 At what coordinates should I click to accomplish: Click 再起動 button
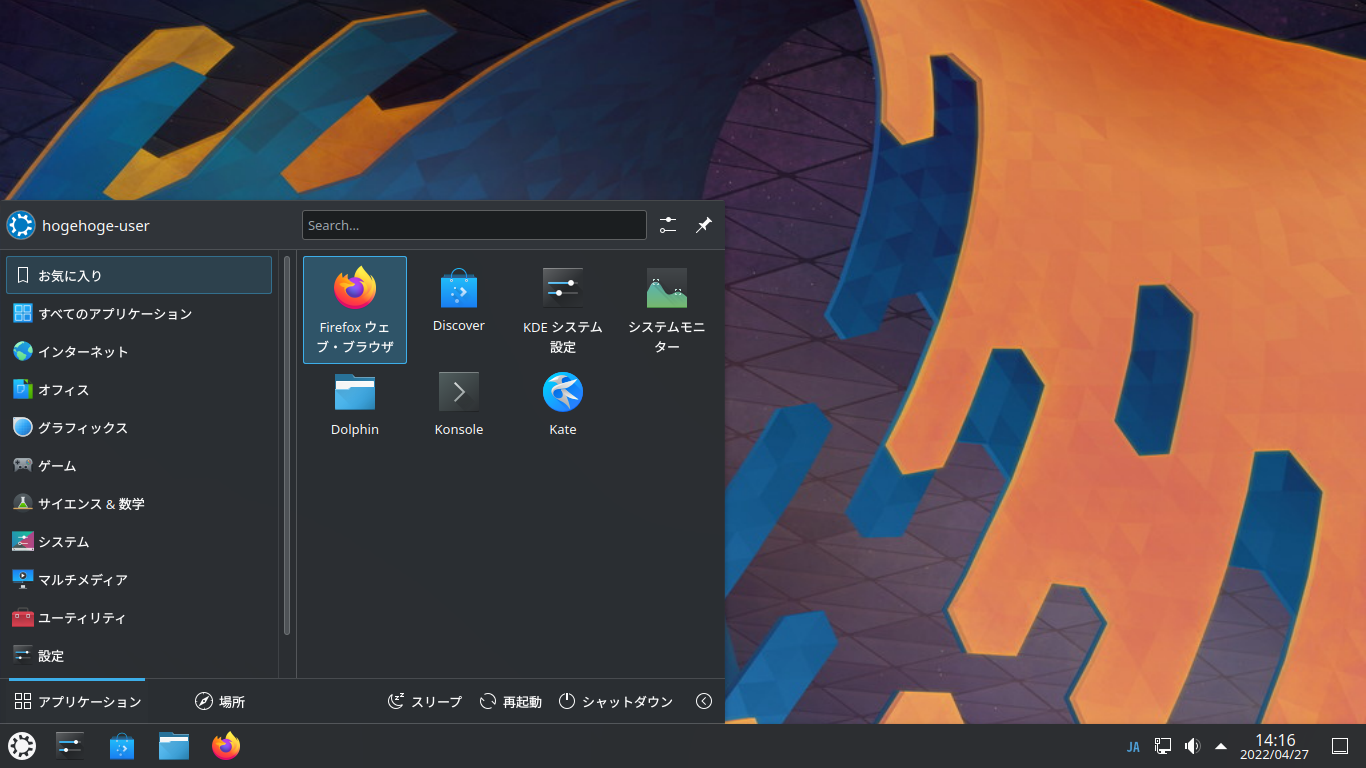[510, 701]
